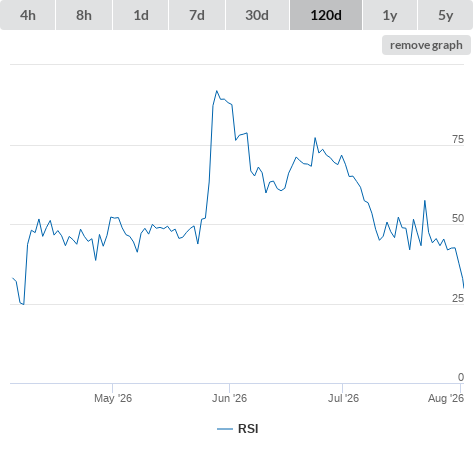Viewport: 474px width, 455px height.
Task: Open the 5y time range view
Action: pyautogui.click(x=445, y=15)
